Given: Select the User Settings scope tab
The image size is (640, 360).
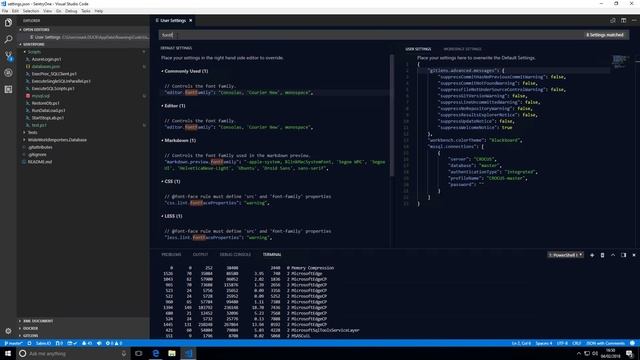Looking at the screenshot, I should pos(418,49).
